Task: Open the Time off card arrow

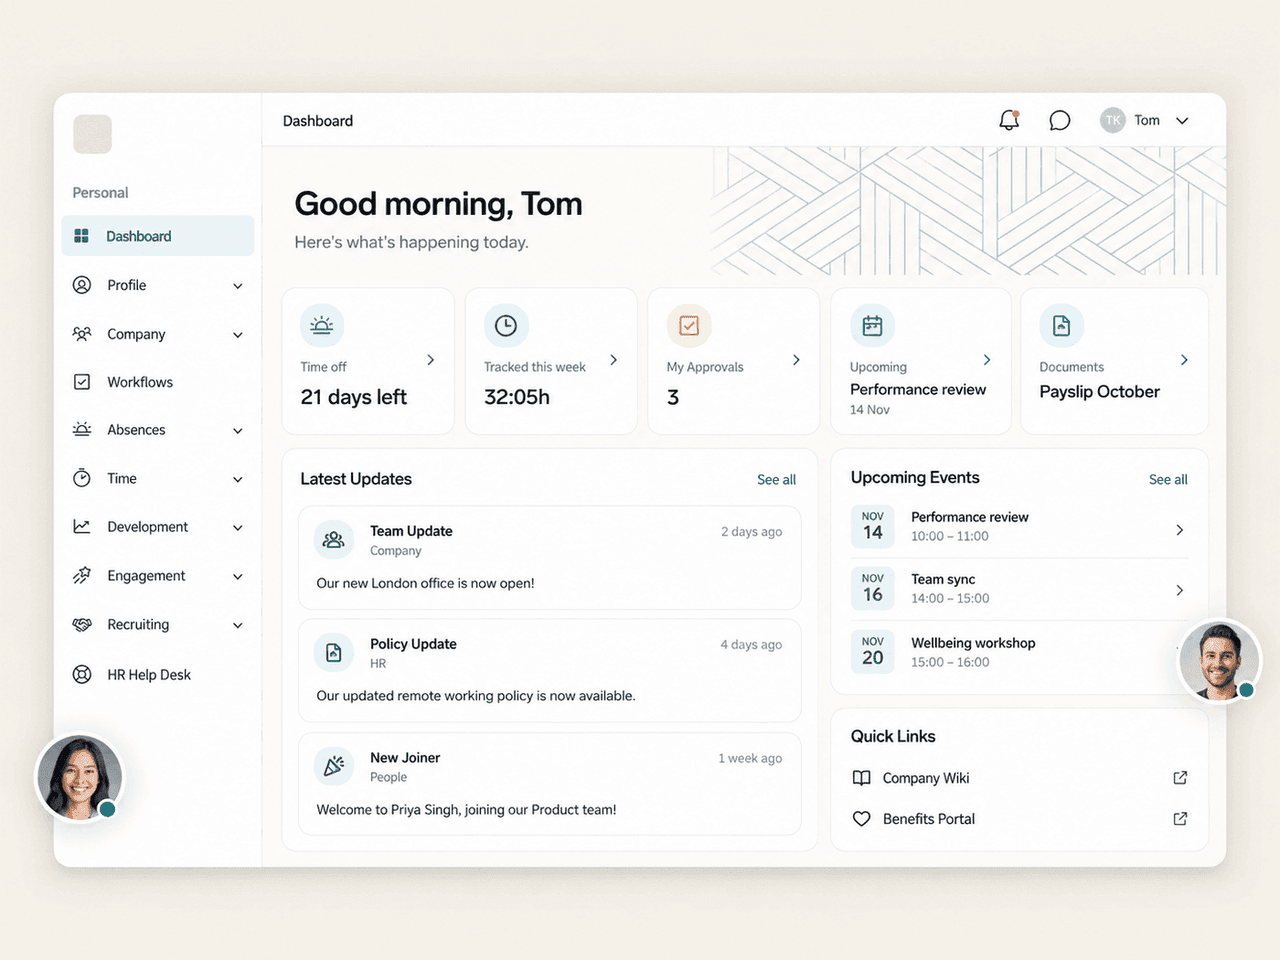Action: (x=431, y=360)
